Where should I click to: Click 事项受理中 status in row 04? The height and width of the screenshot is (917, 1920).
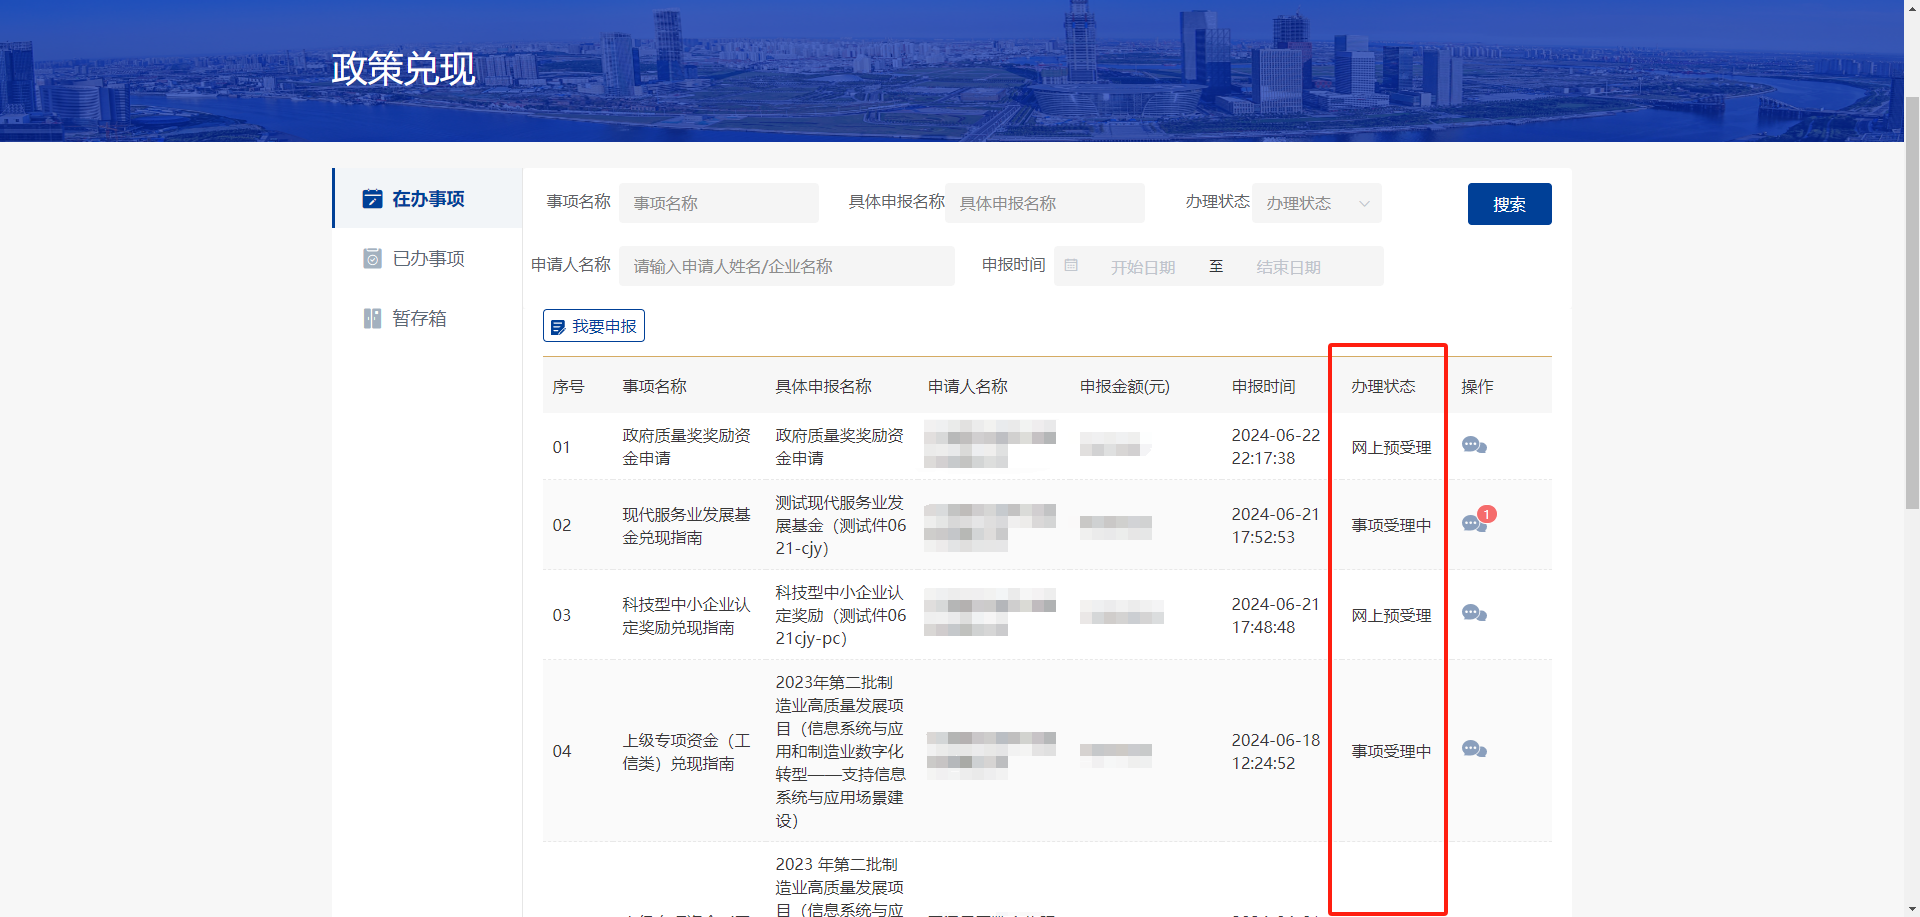click(x=1391, y=751)
